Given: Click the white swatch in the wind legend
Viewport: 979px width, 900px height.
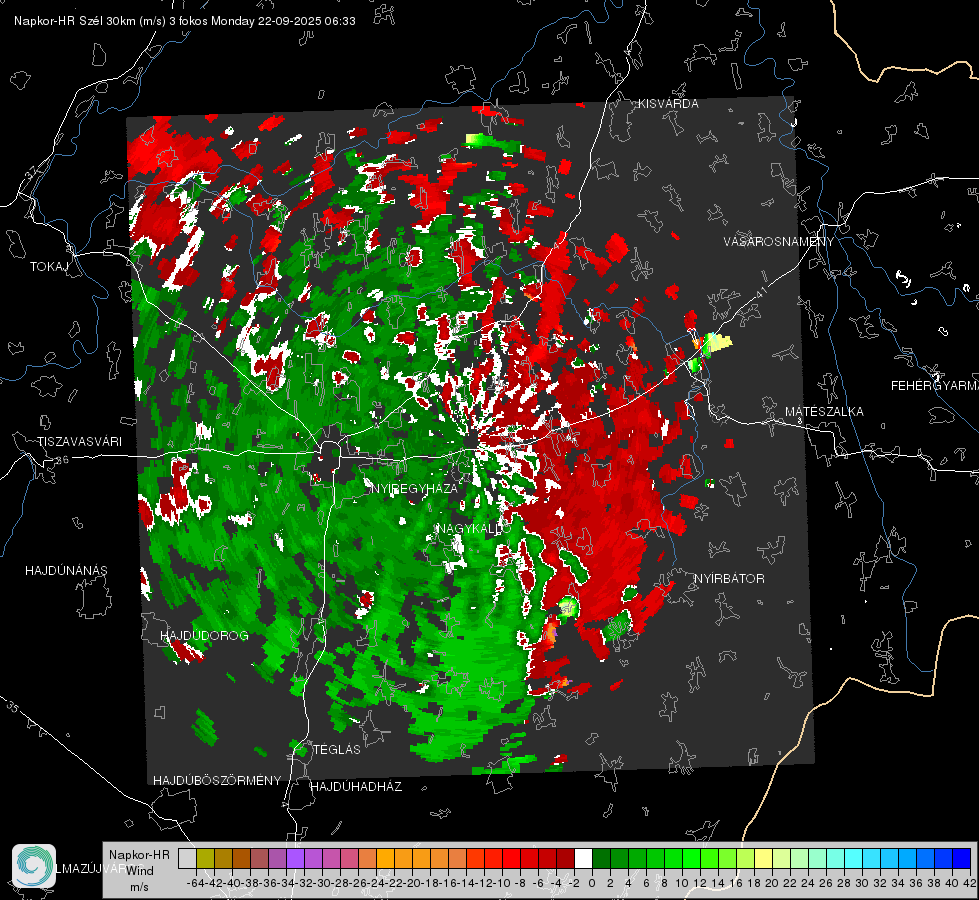Looking at the screenshot, I should [x=583, y=858].
